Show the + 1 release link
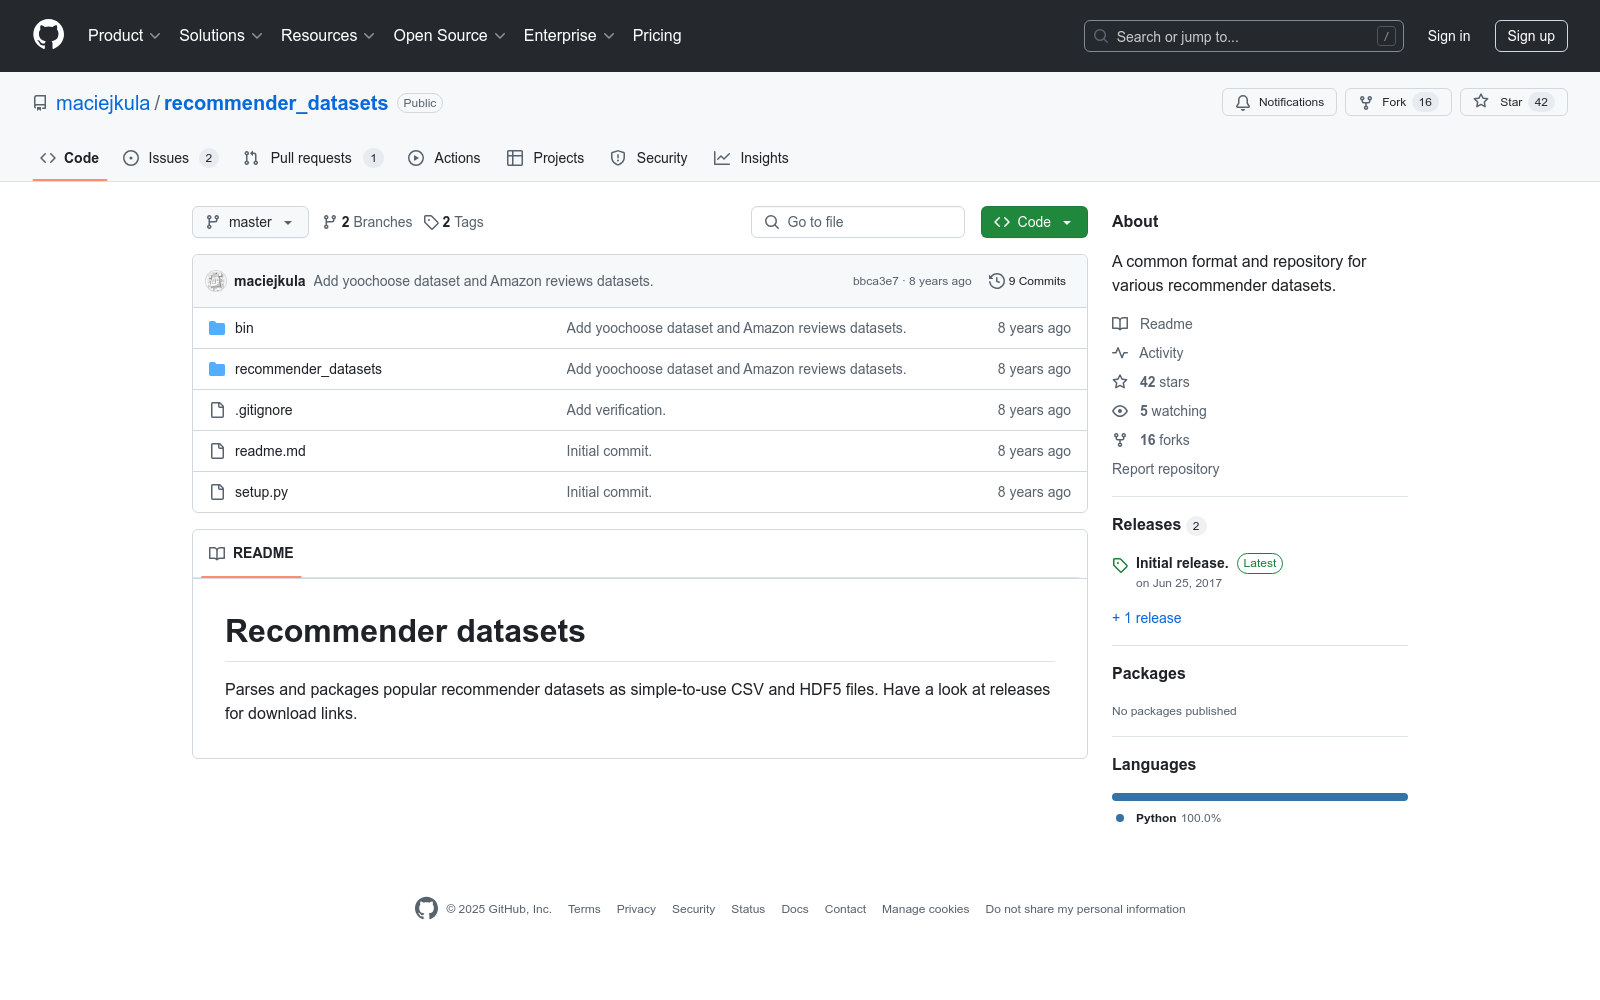Viewport: 1600px width, 1000px height. point(1147,618)
